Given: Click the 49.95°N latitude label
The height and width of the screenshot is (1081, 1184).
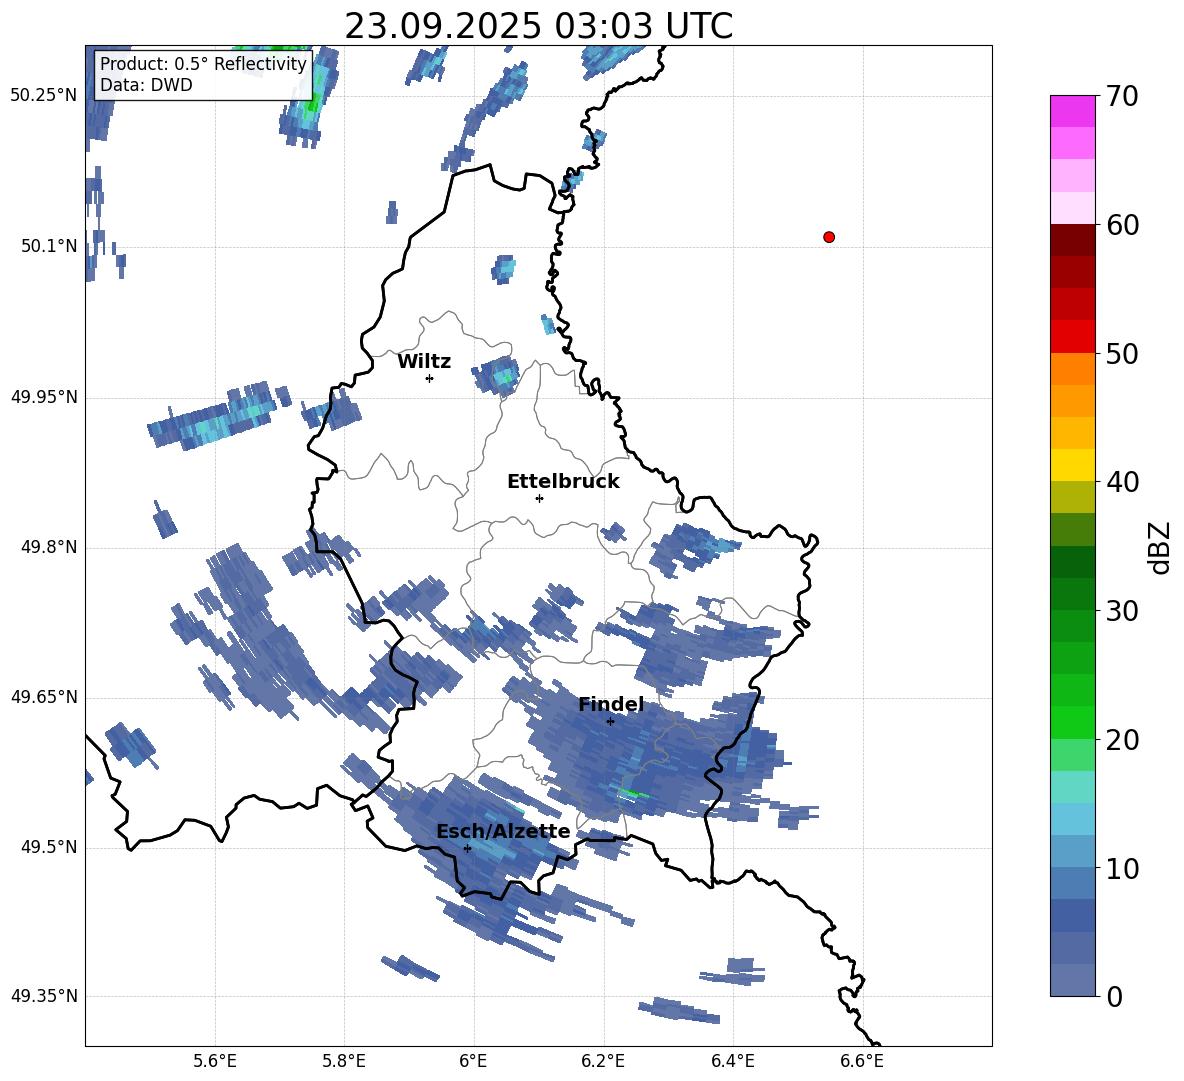Looking at the screenshot, I should click(x=43, y=396).
